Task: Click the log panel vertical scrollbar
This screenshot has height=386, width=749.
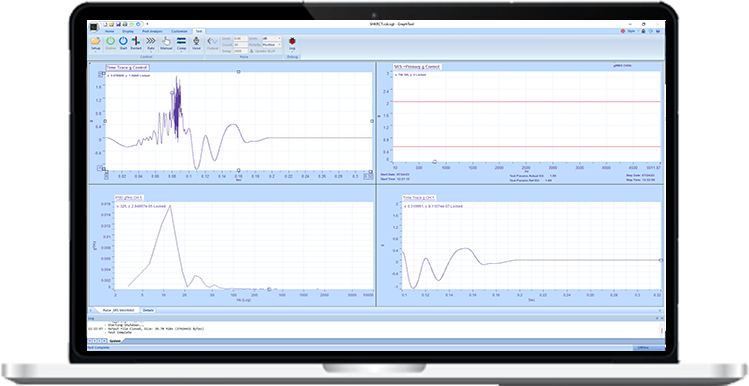Action: tap(662, 330)
